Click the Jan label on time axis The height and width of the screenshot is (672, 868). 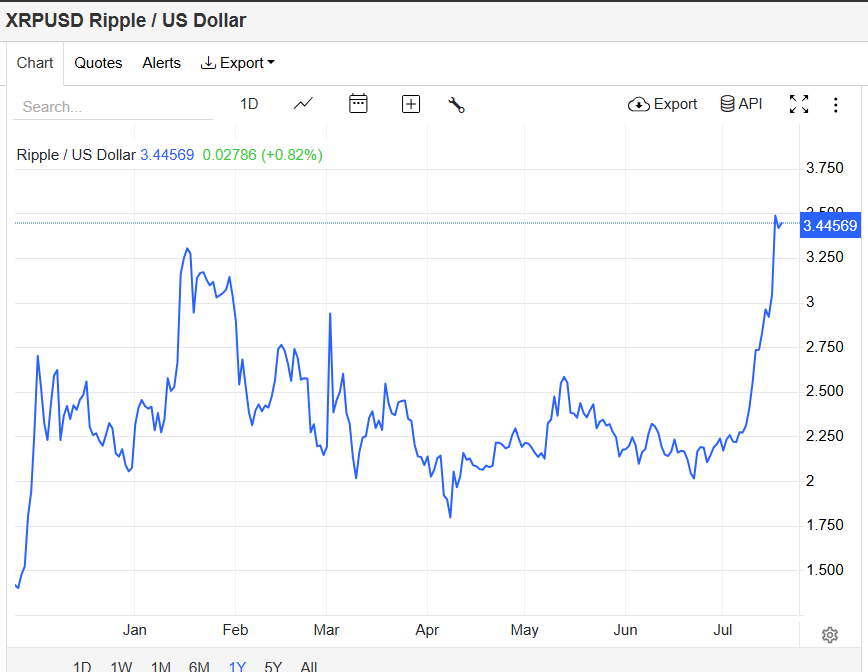coord(135,630)
